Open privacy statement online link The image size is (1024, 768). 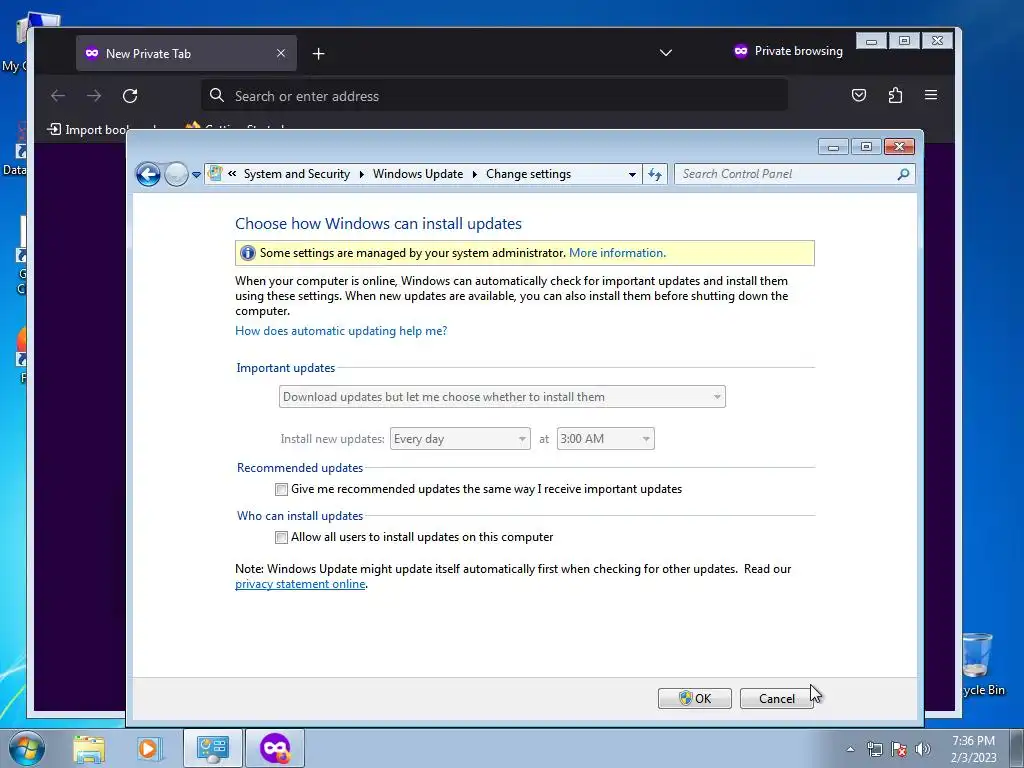[x=300, y=584]
